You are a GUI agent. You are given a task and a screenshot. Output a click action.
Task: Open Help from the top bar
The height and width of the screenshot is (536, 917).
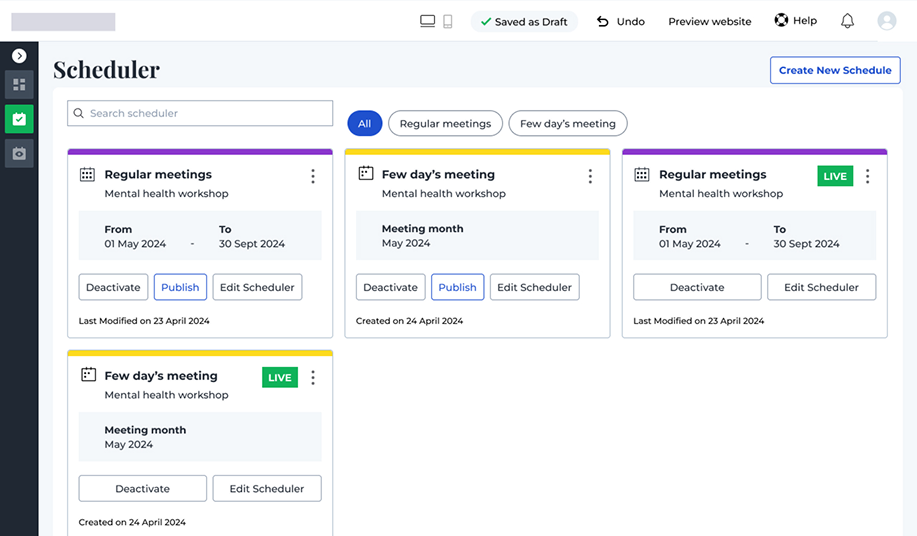[795, 21]
